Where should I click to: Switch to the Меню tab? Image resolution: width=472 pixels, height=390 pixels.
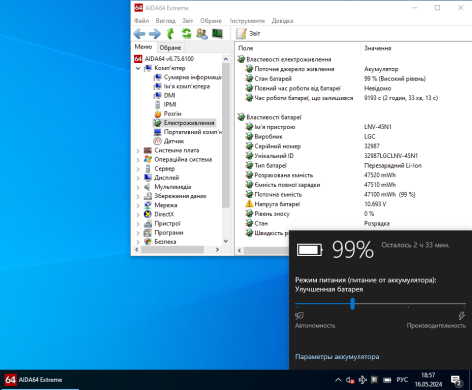[x=143, y=47]
